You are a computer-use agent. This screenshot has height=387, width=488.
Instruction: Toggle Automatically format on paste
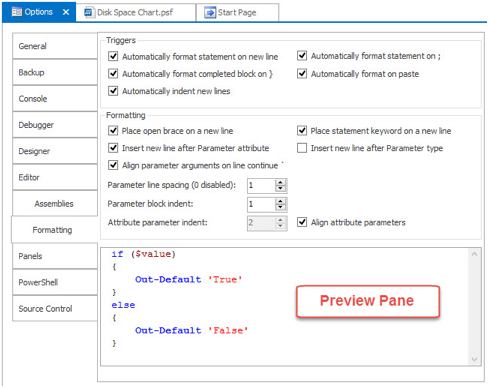pyautogui.click(x=302, y=73)
